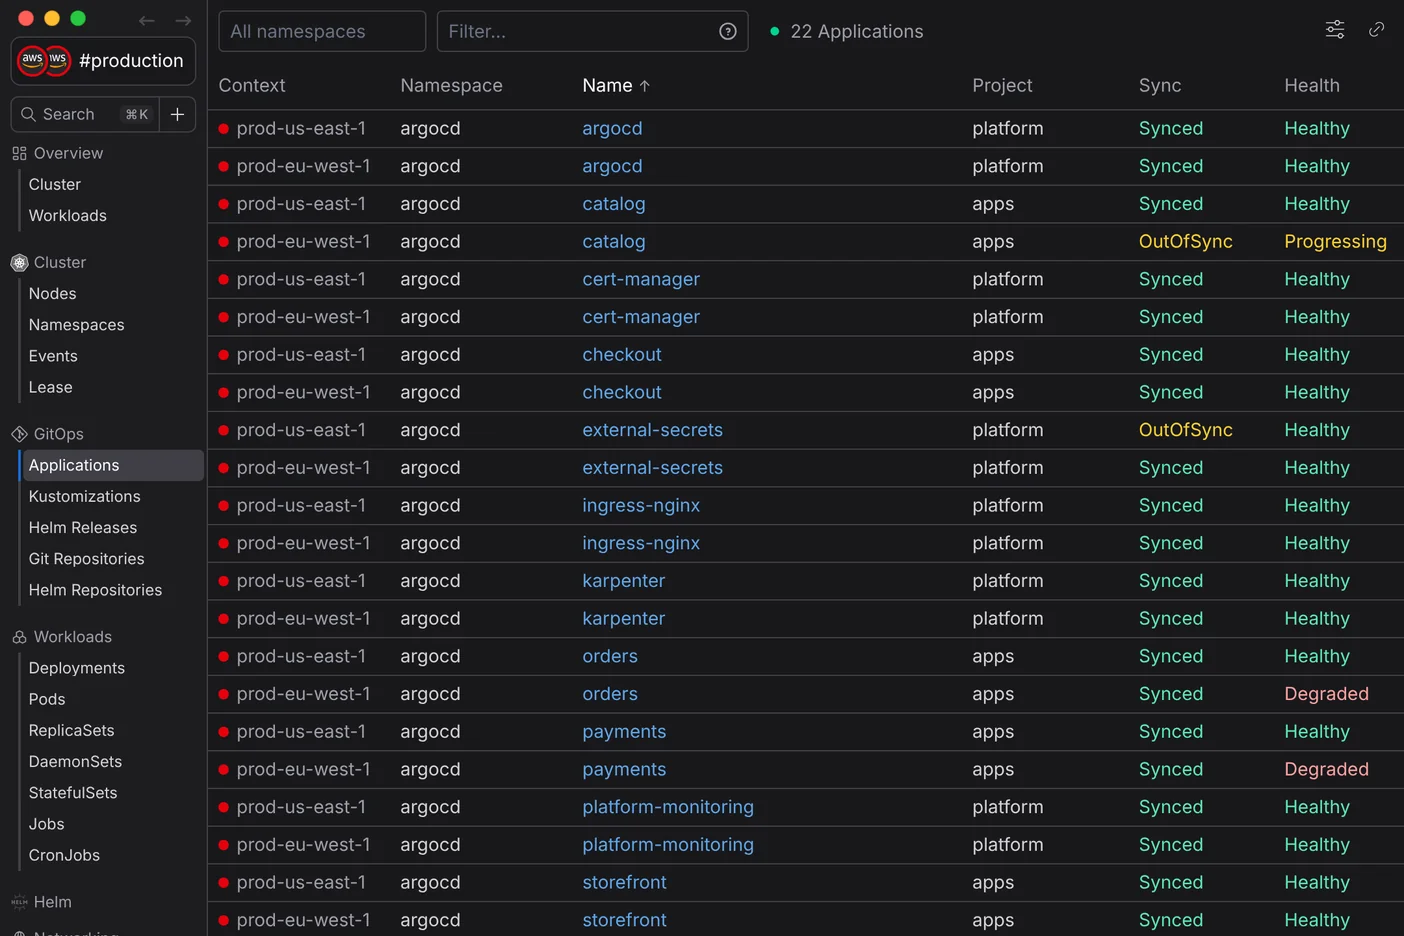Open StatefulSets in sidebar

click(73, 793)
